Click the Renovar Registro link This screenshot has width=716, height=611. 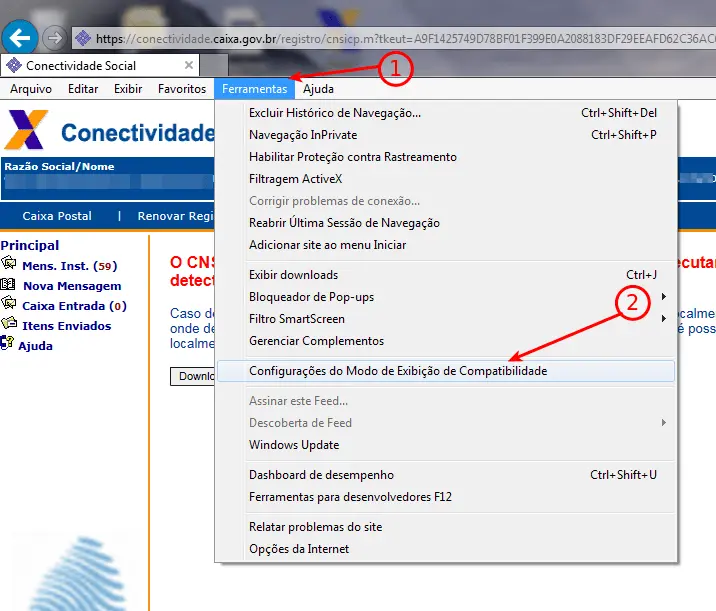click(x=175, y=216)
